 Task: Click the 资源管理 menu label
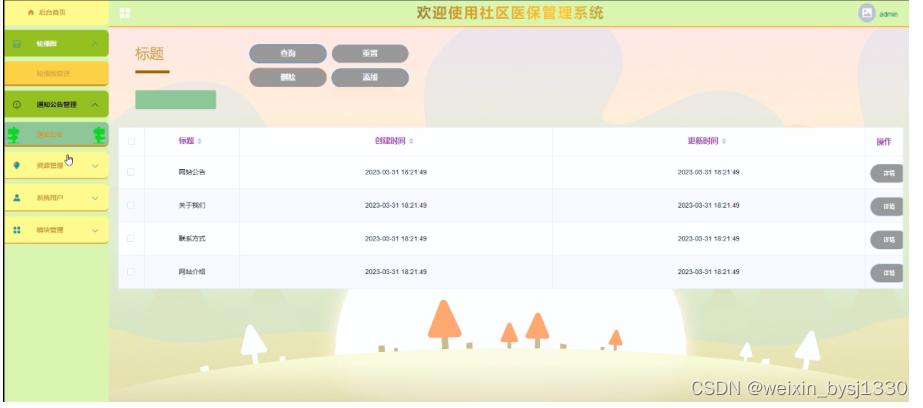coord(50,166)
